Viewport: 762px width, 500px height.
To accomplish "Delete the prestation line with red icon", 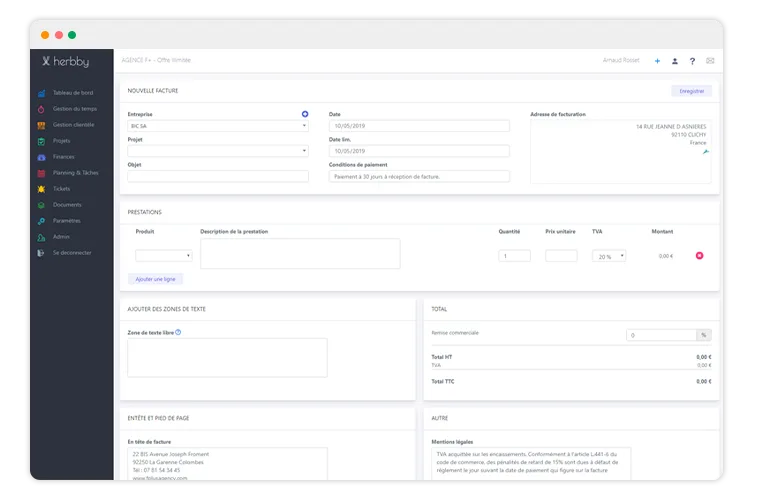I will coord(699,256).
